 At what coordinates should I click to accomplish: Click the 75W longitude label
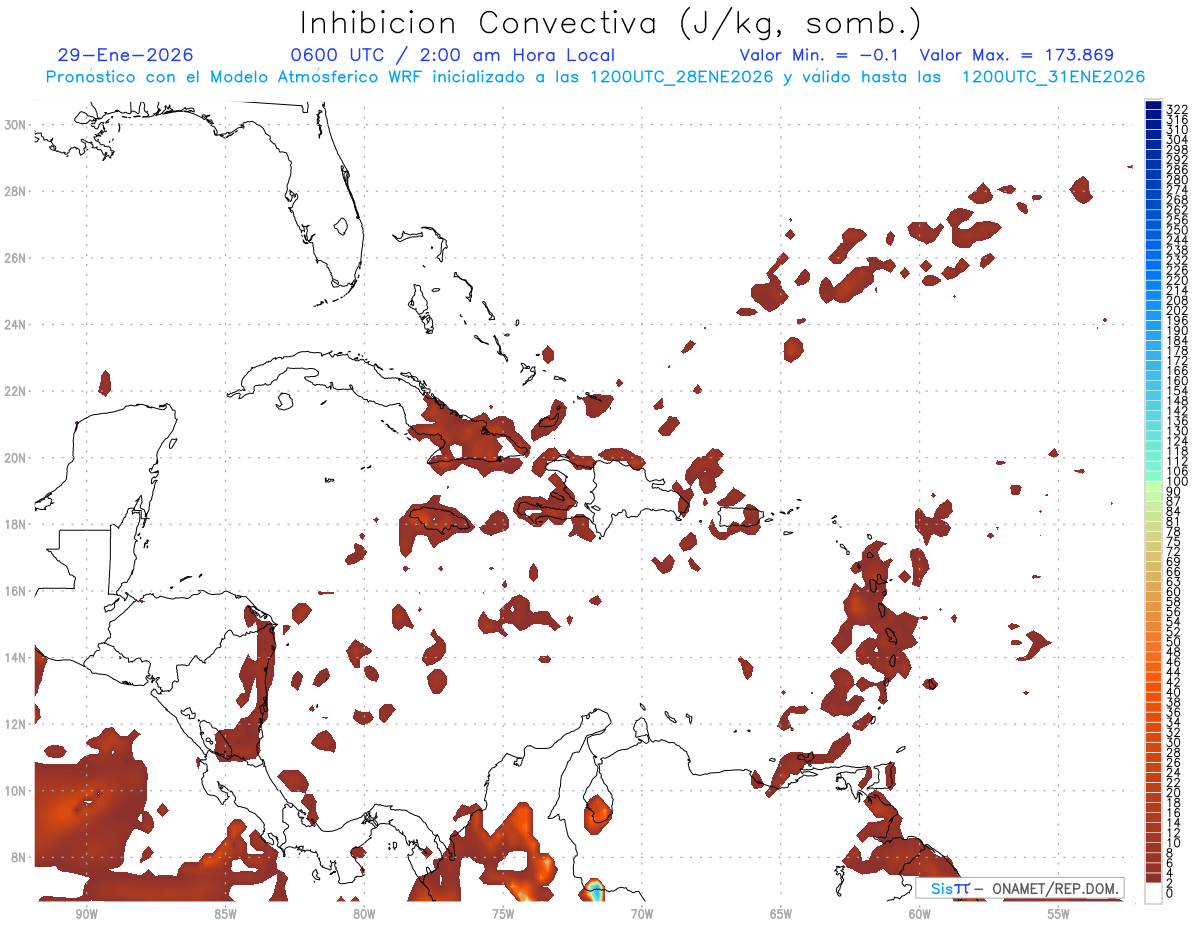(x=503, y=914)
